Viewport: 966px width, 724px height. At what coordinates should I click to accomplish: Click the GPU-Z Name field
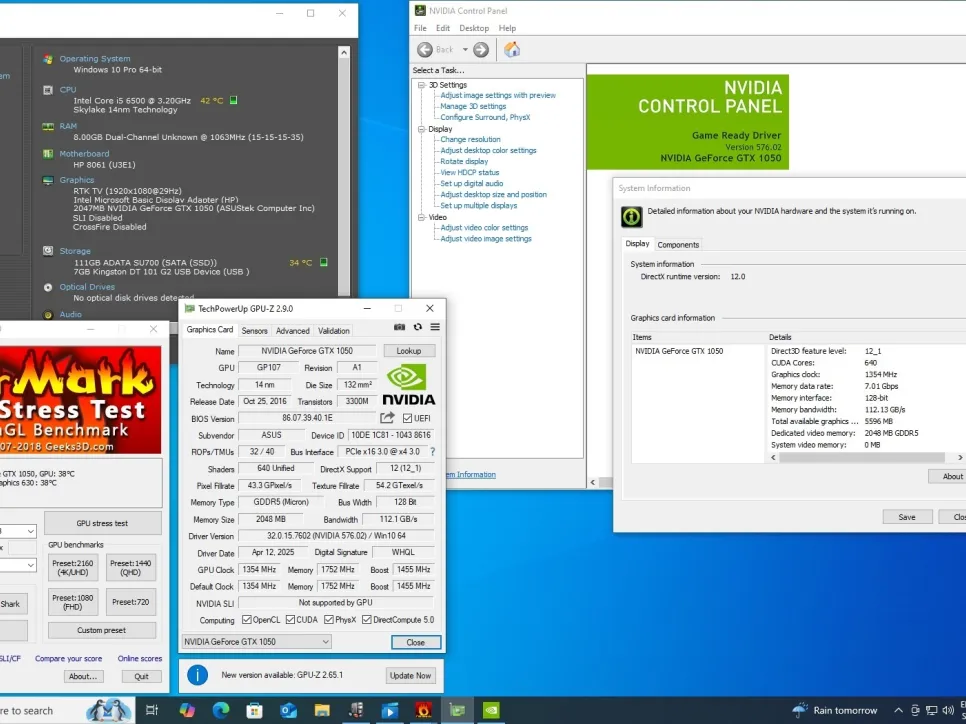(307, 351)
